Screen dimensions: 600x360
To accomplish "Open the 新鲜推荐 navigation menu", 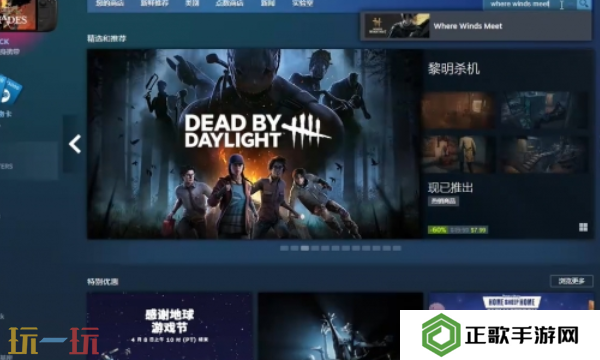I will (155, 3).
